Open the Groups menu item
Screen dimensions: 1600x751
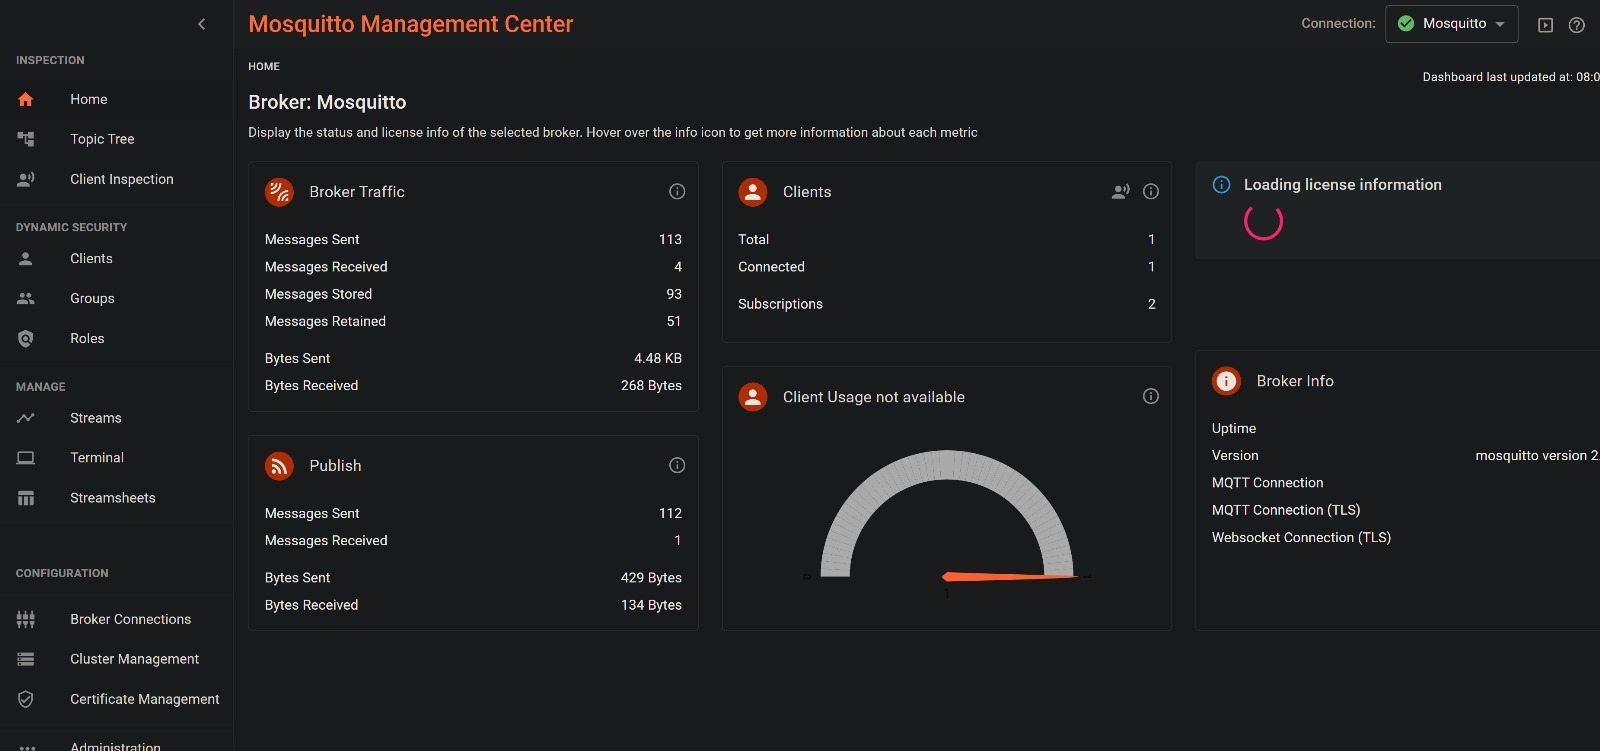point(92,298)
